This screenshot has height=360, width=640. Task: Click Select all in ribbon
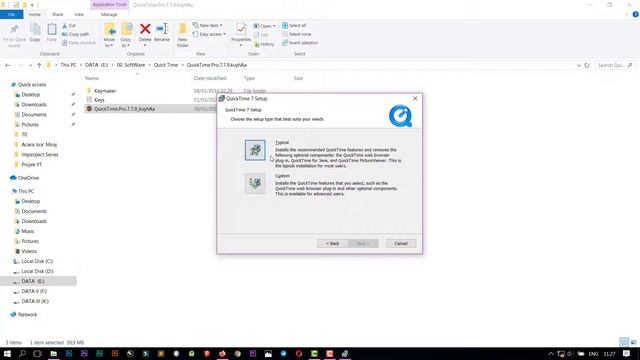pos(294,25)
